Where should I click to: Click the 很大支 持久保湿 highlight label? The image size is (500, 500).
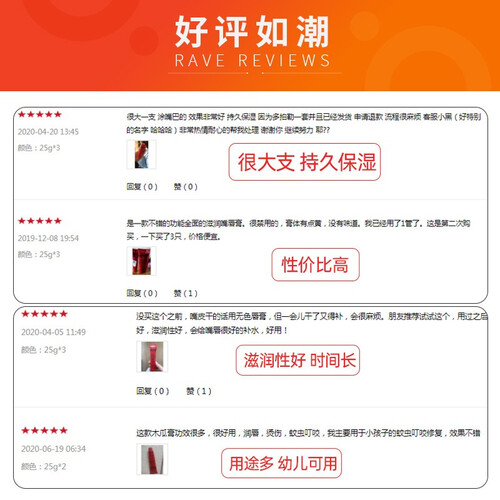point(305,162)
